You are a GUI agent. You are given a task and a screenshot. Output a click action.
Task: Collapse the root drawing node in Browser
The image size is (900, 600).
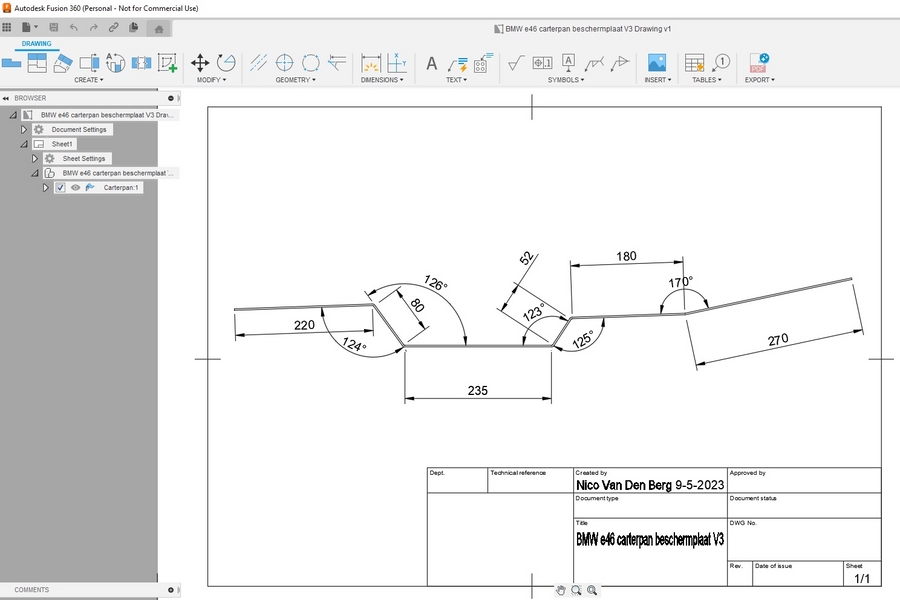[13, 115]
